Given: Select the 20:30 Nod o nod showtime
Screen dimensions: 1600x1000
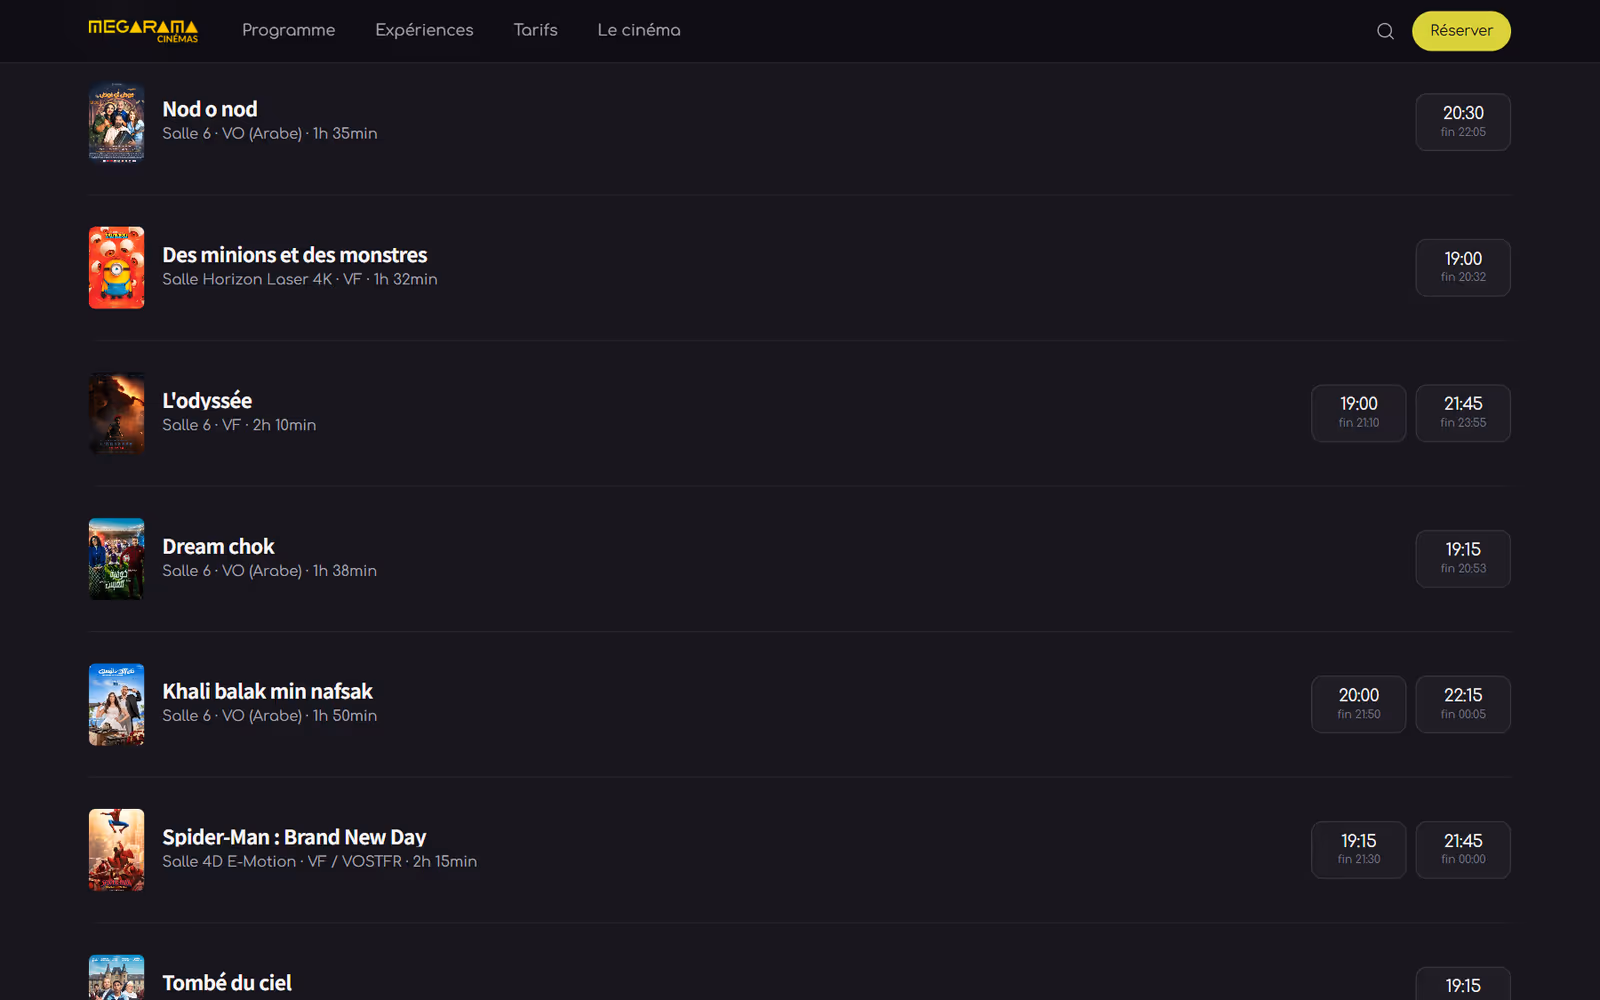Looking at the screenshot, I should point(1463,122).
